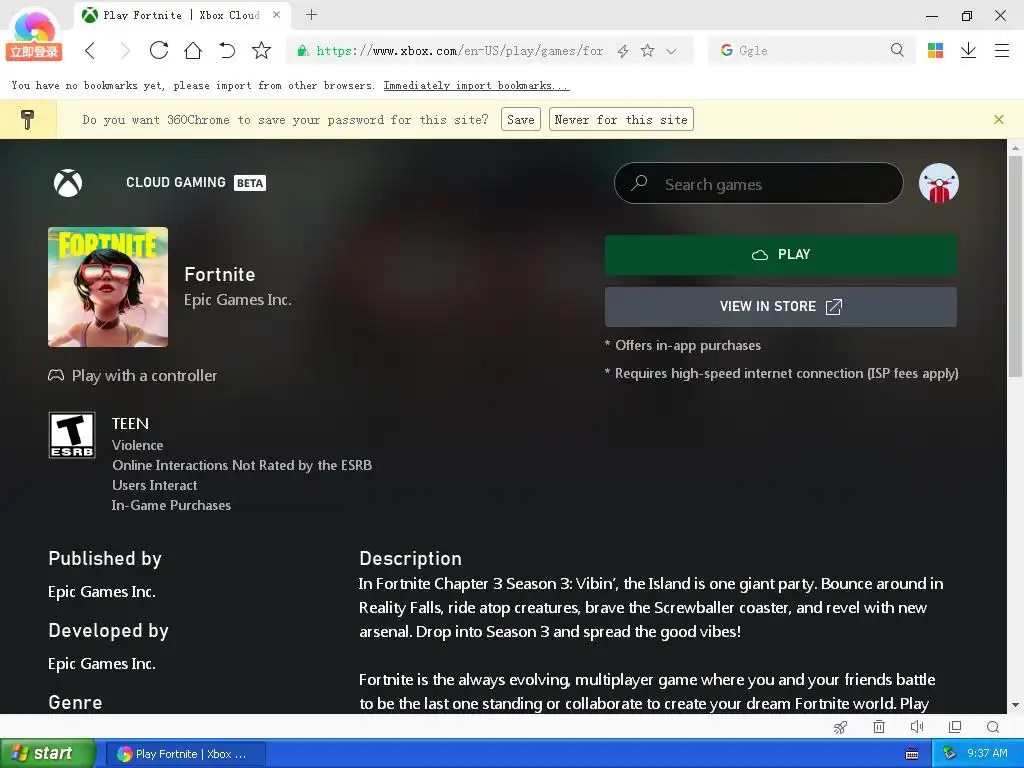Click the Search games field
This screenshot has height=768, width=1024.
(758, 184)
